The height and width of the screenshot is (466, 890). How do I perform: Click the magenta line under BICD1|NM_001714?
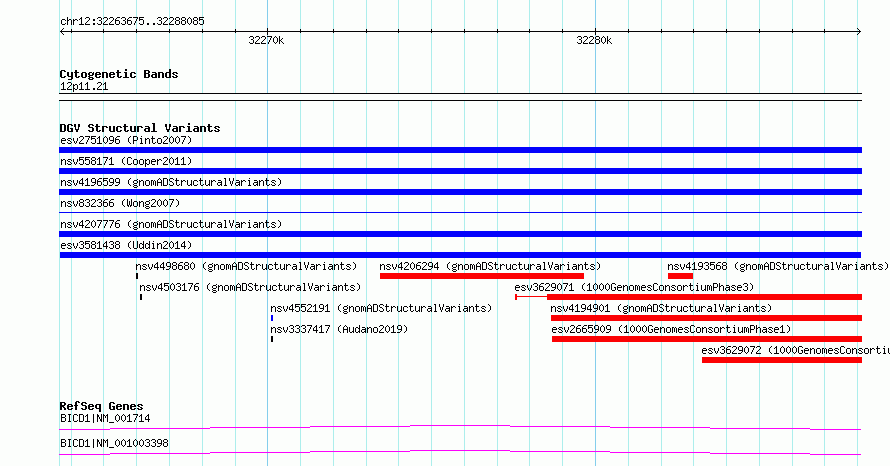click(460, 427)
